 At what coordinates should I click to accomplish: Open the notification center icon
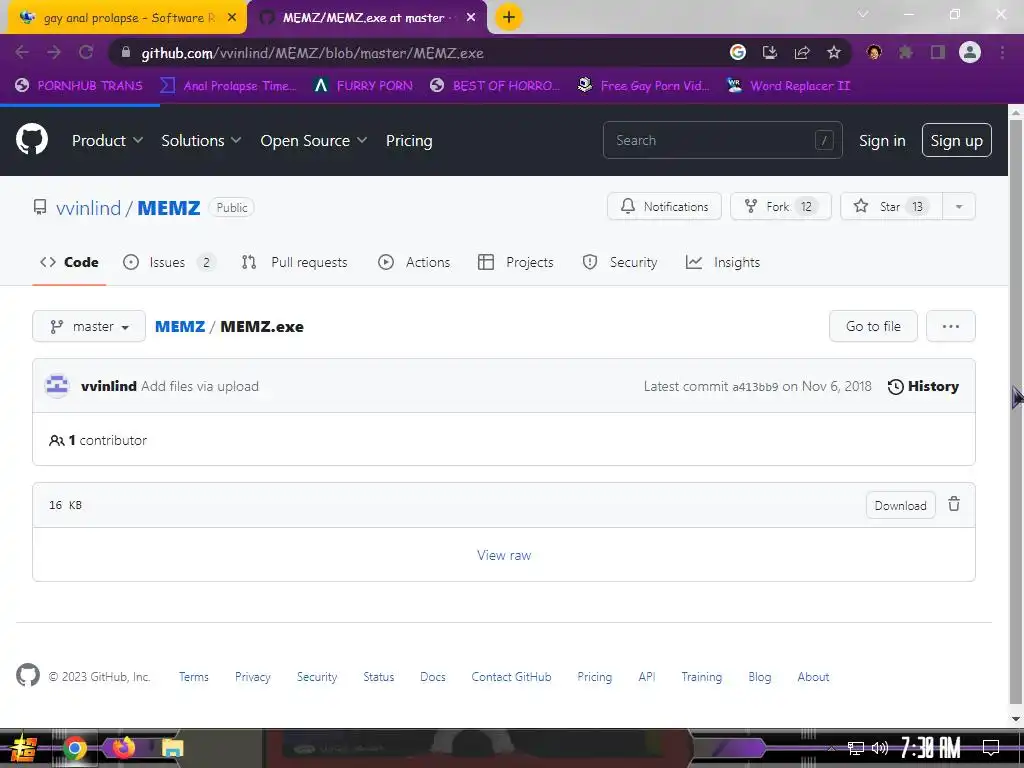[x=991, y=747]
